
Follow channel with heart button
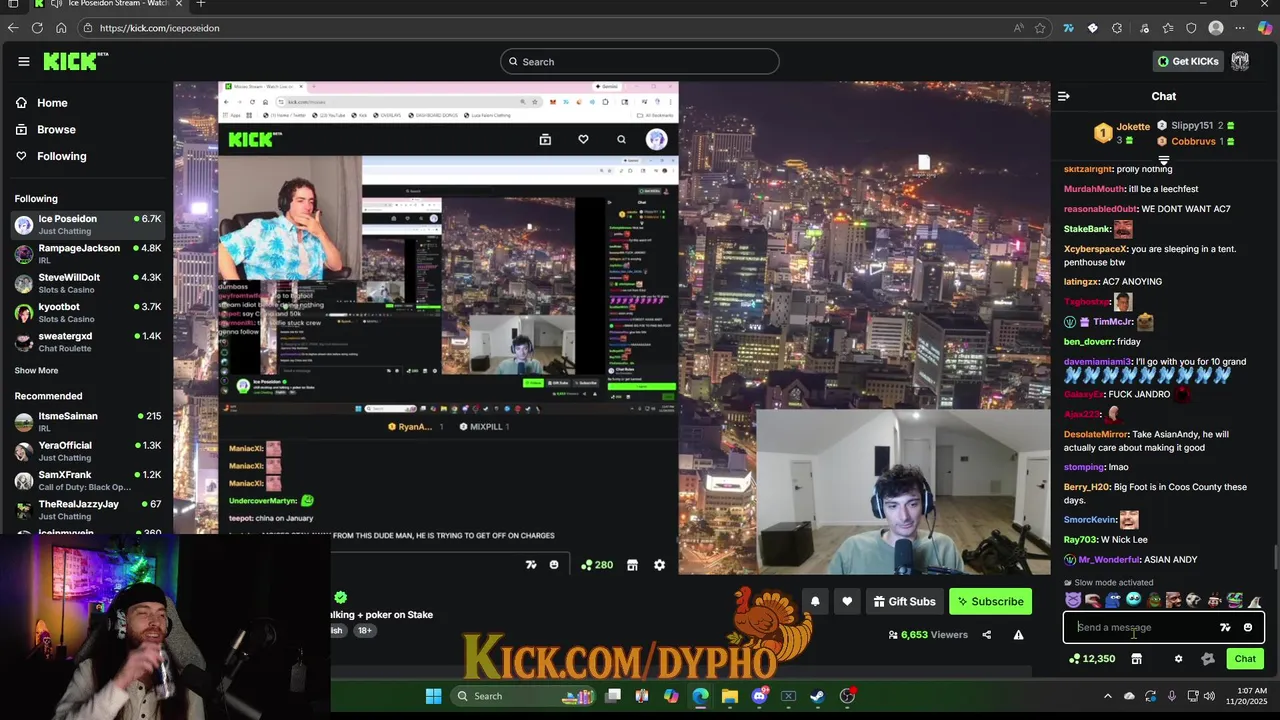coord(847,601)
